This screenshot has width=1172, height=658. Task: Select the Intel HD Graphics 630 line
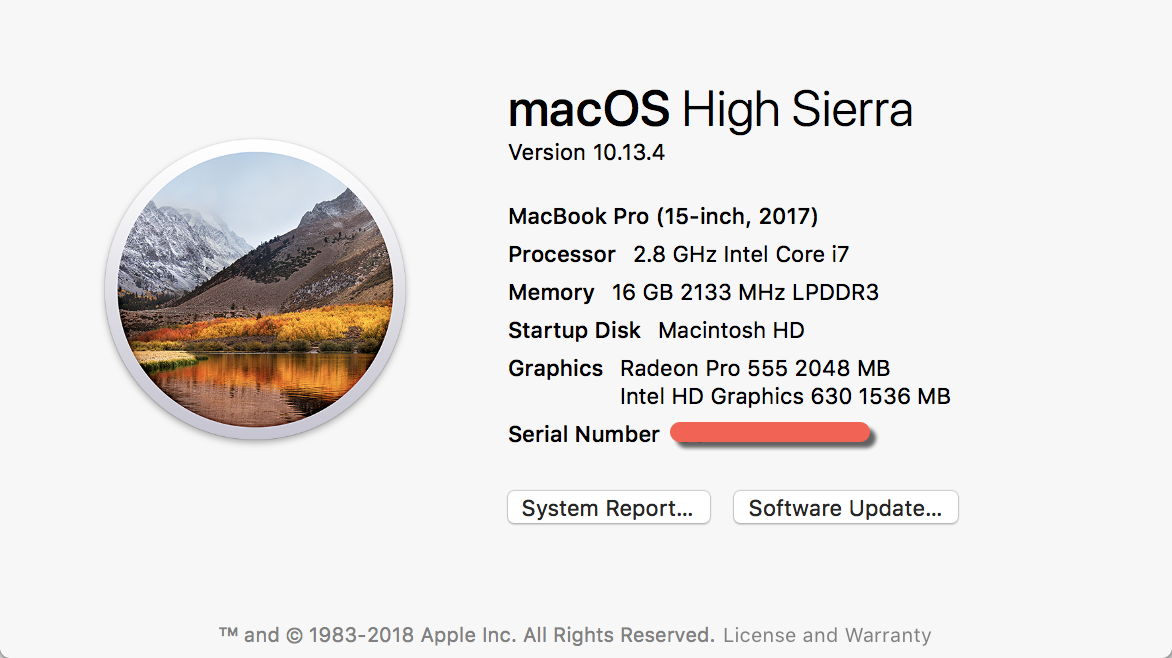coord(785,396)
